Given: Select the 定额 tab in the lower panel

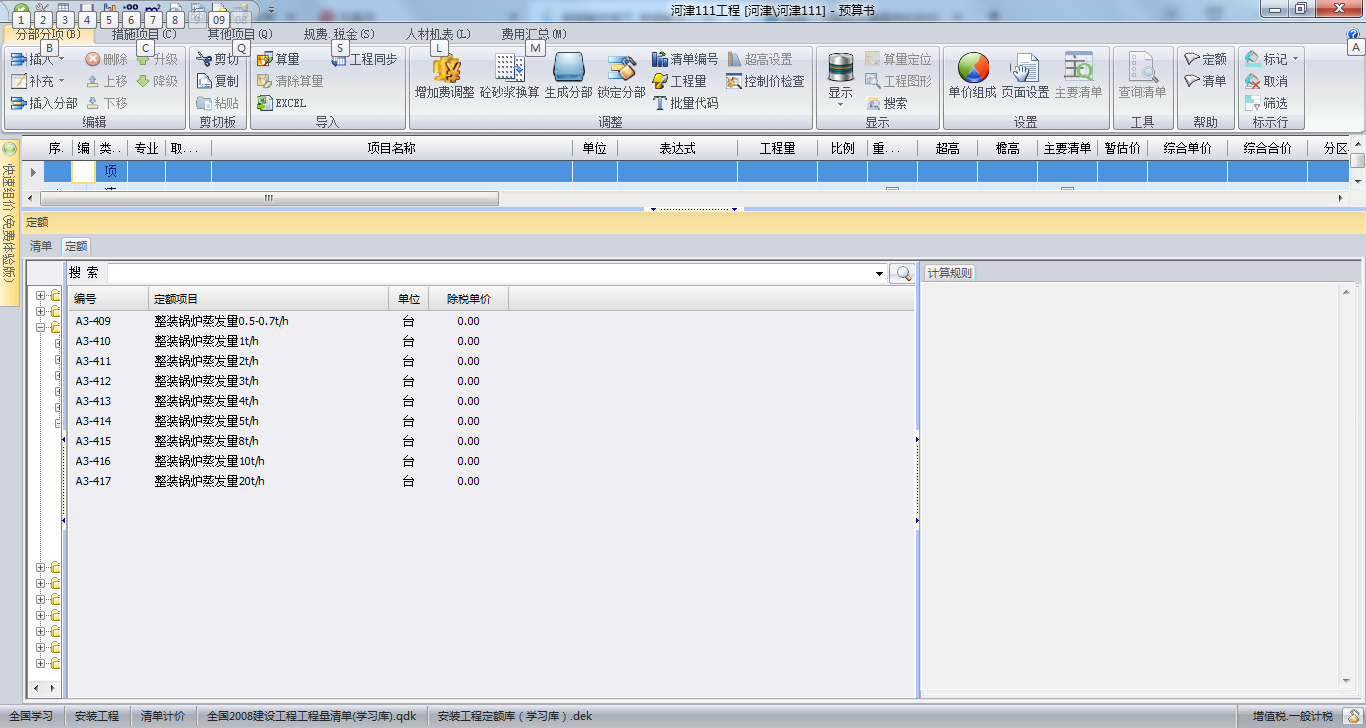Looking at the screenshot, I should (x=75, y=246).
